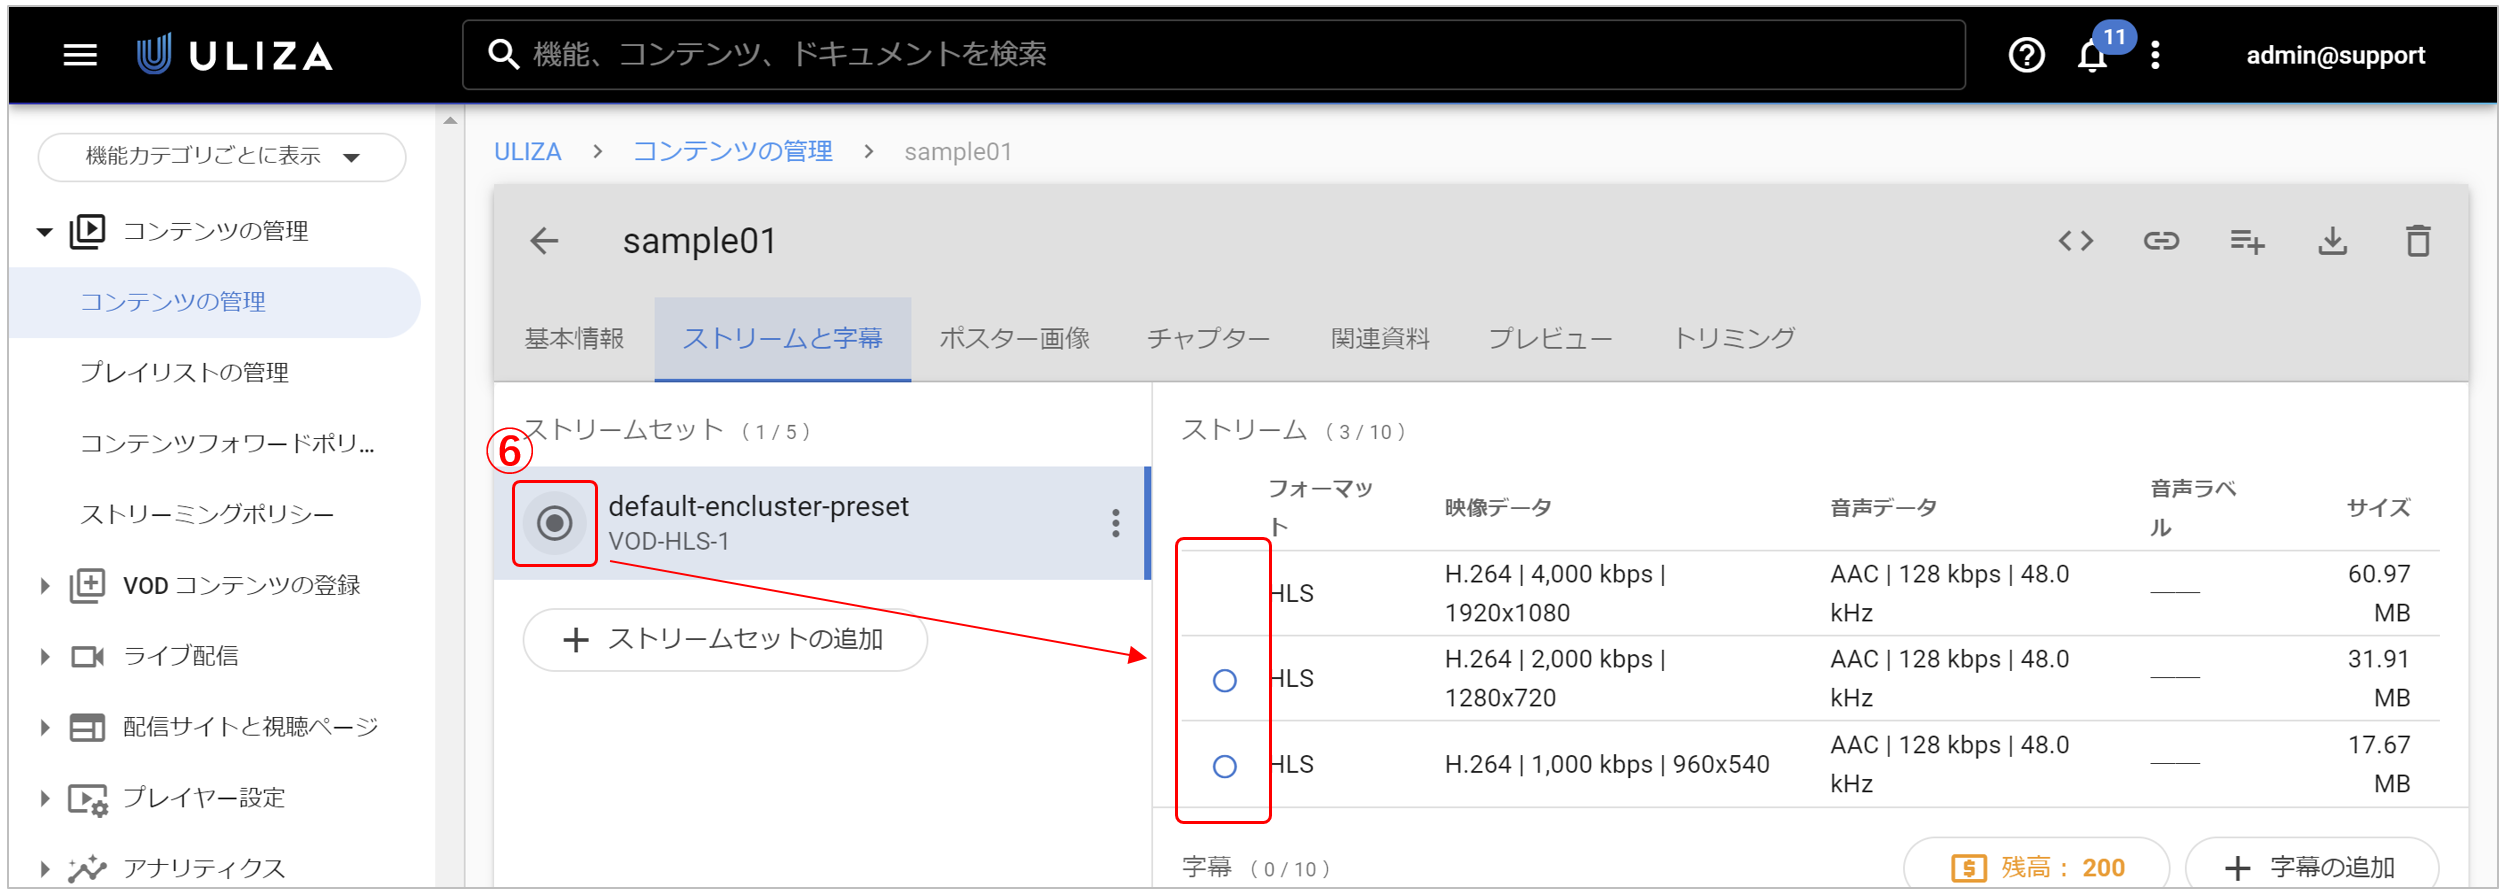Select the default-encluster-preset radio button
The height and width of the screenshot is (895, 2503).
pyautogui.click(x=554, y=523)
